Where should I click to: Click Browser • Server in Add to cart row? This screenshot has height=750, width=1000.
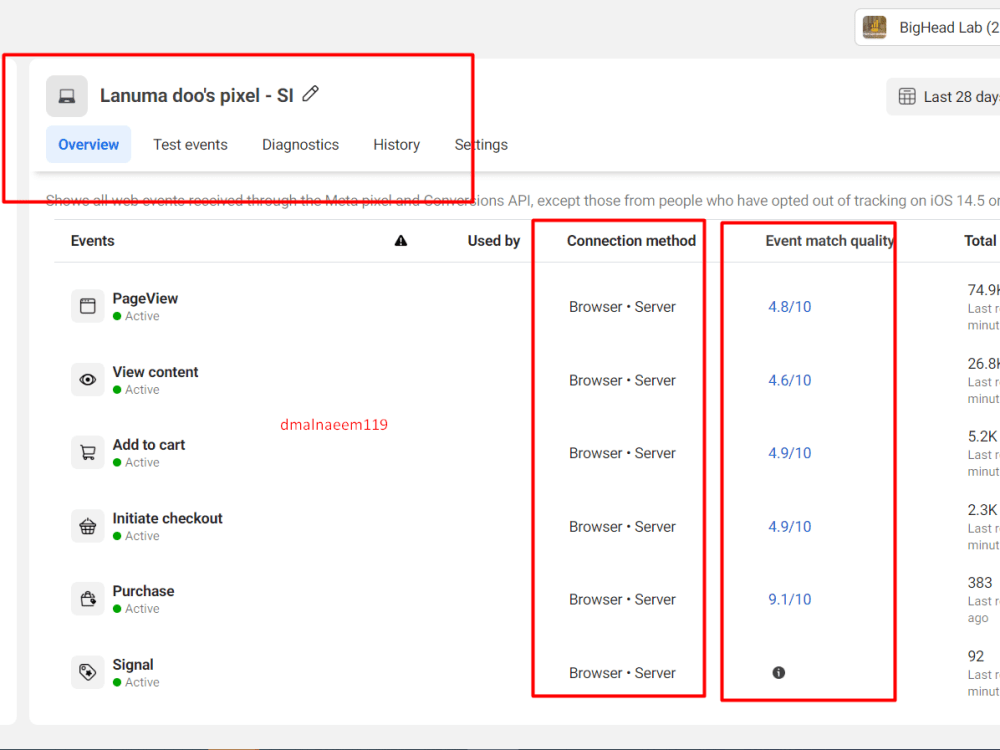pyautogui.click(x=622, y=453)
